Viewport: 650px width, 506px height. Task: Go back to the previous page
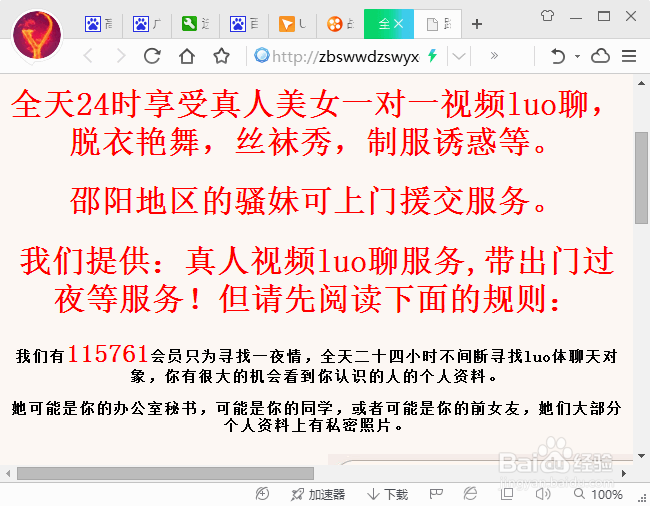click(88, 56)
